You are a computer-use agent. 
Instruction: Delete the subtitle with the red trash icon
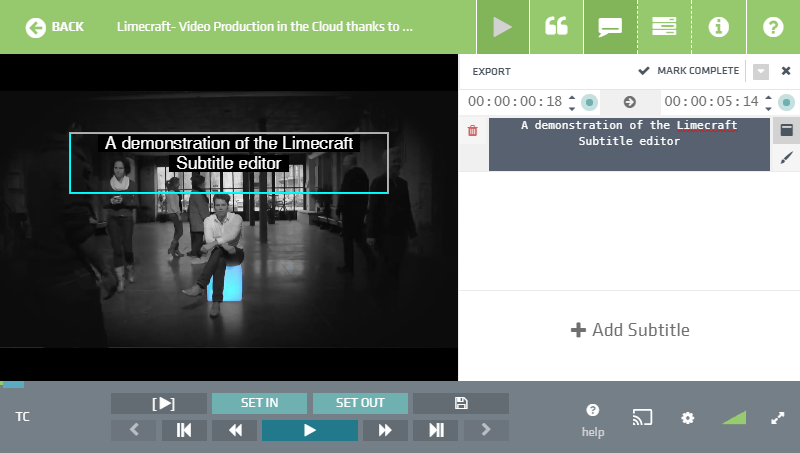[472, 131]
